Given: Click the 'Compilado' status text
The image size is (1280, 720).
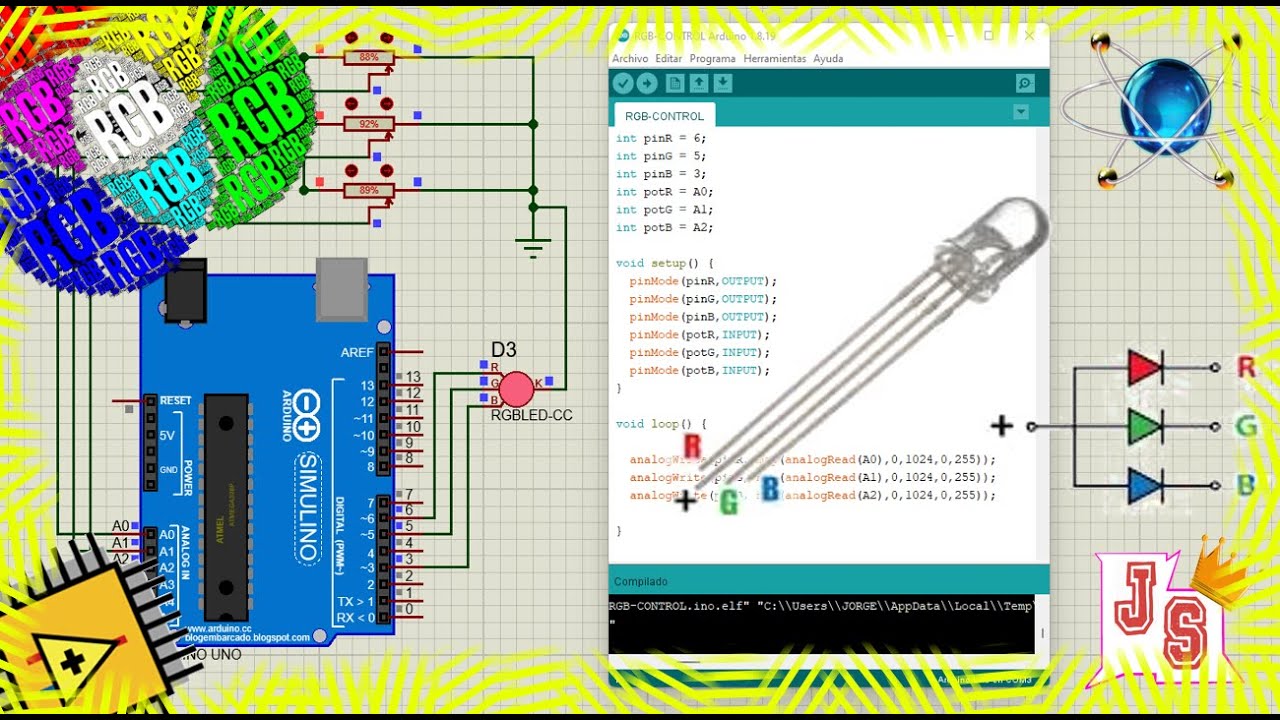Looking at the screenshot, I should 641,582.
